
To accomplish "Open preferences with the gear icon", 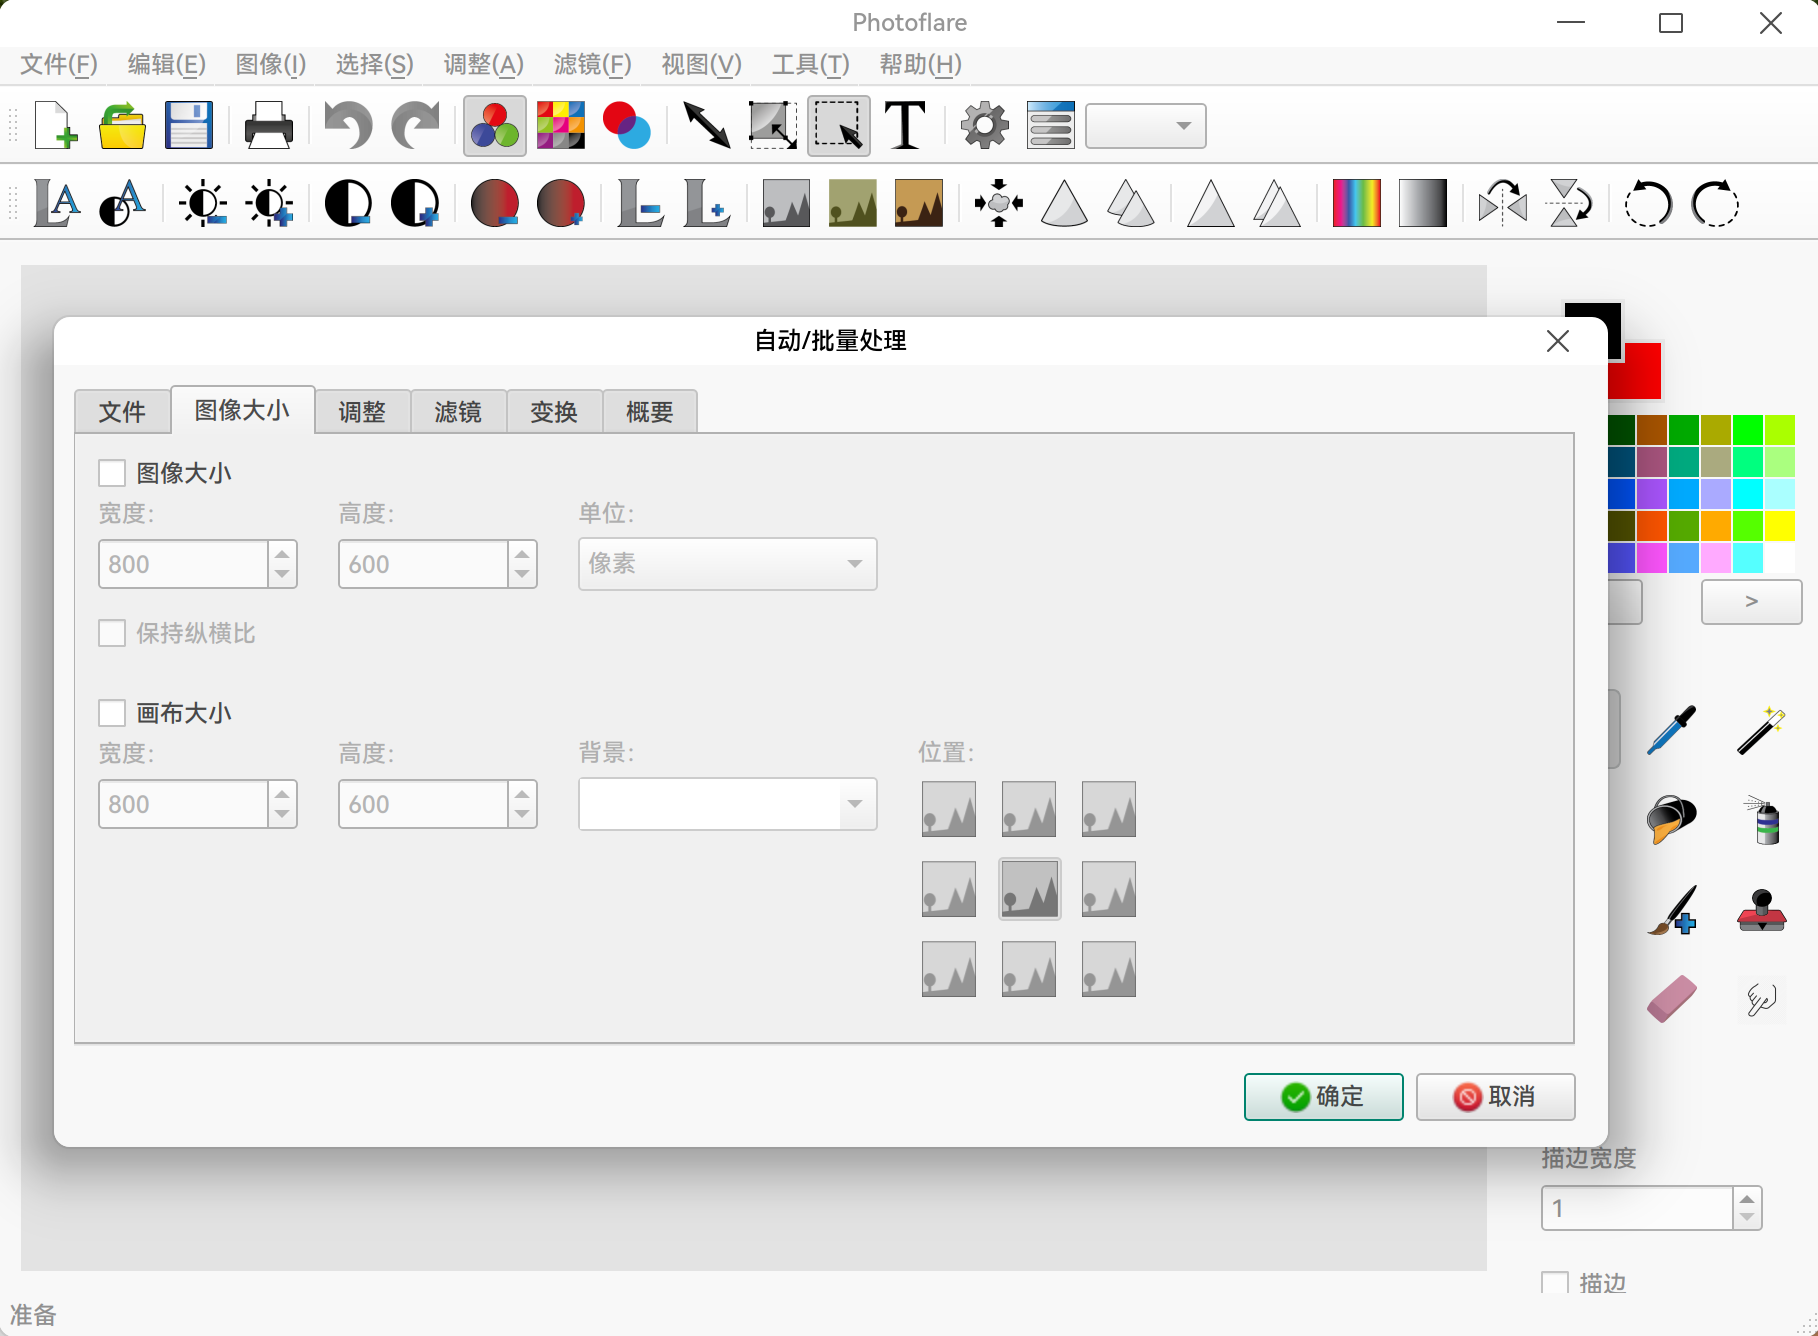I will tap(985, 126).
